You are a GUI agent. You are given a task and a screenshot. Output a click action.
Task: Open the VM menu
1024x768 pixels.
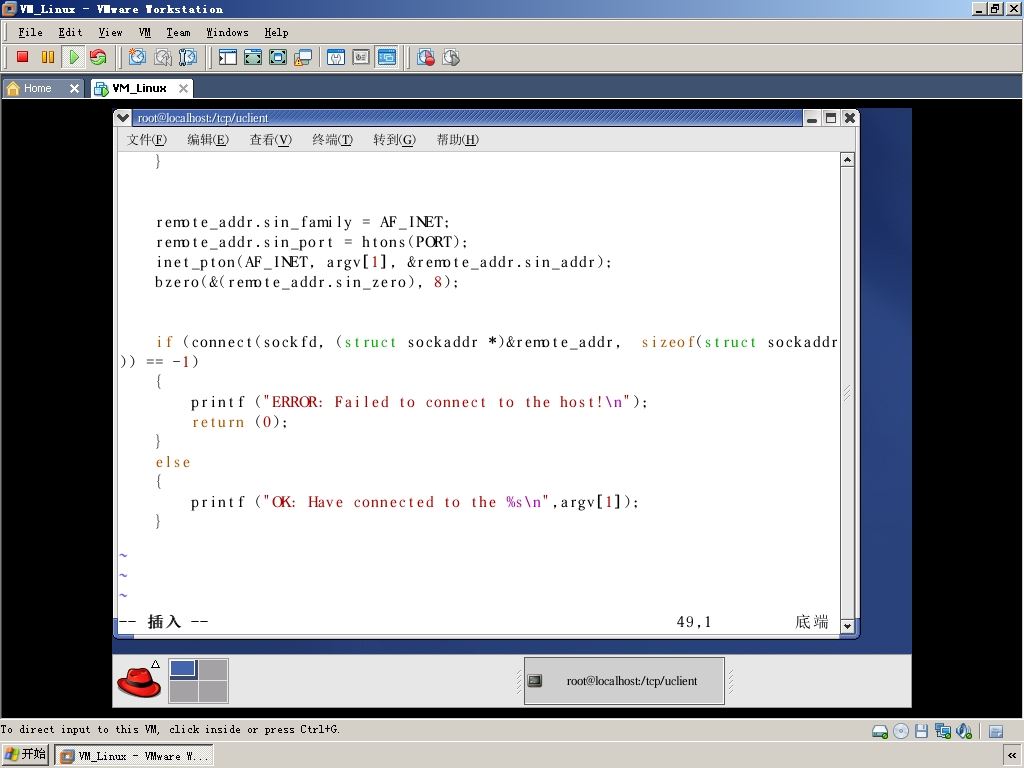click(x=144, y=32)
